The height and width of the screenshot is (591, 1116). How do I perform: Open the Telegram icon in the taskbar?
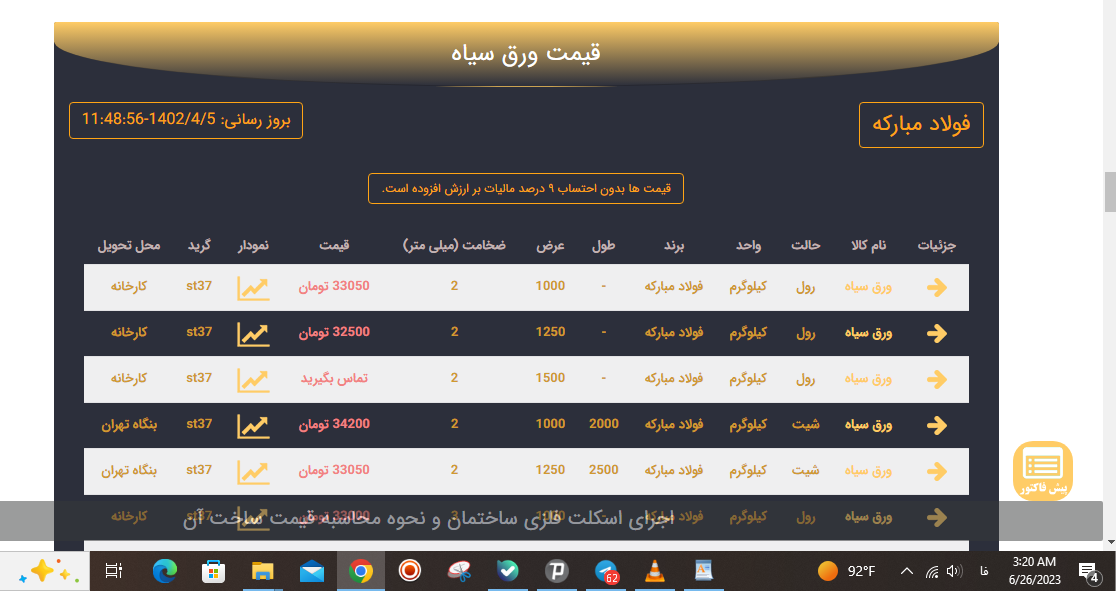(x=606, y=571)
